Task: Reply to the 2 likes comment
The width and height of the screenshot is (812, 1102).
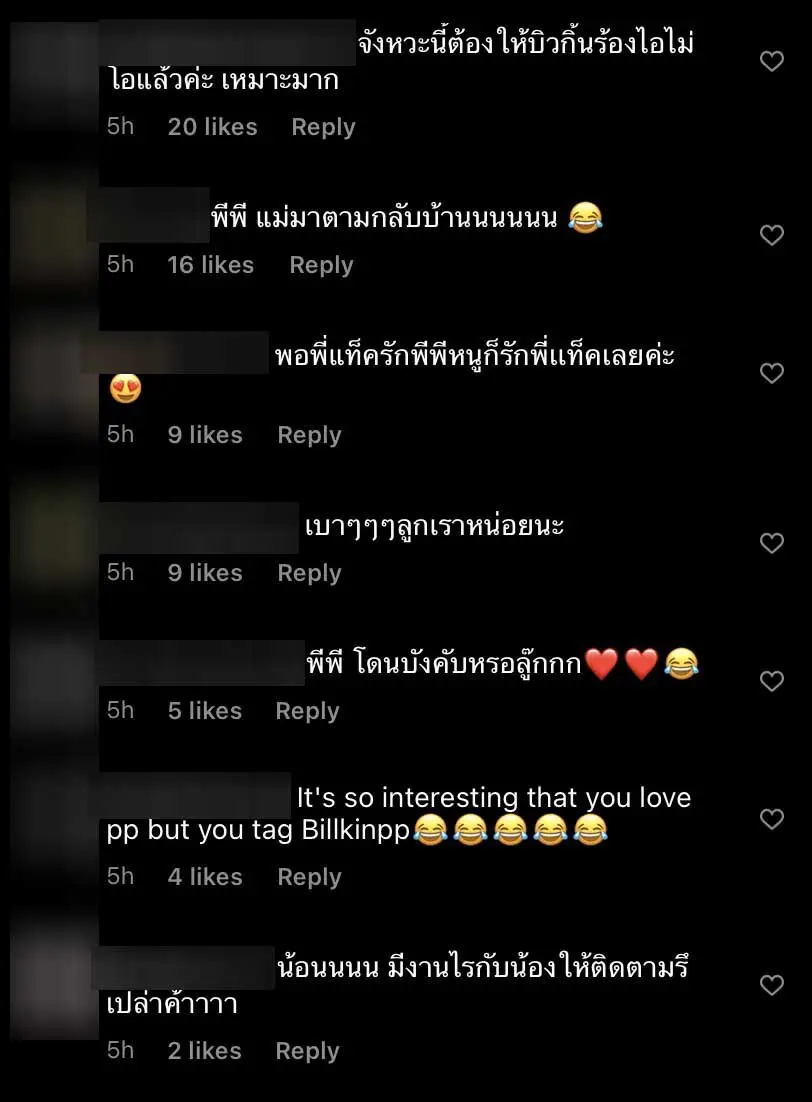Action: pos(307,1051)
